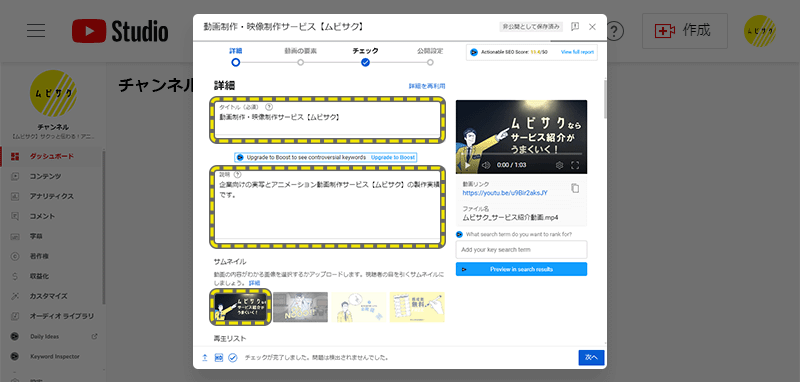Select the third thumbnail with man and speech bubble
The image size is (800, 382).
pyautogui.click(x=359, y=307)
